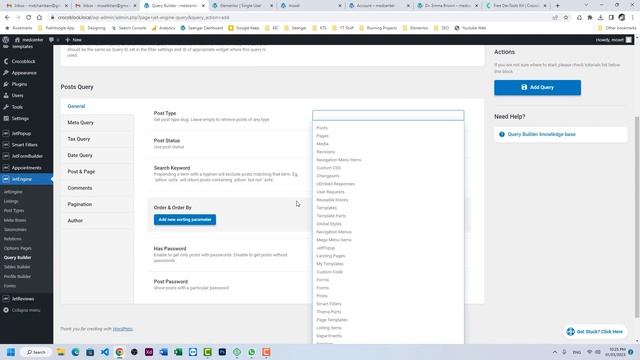Image resolution: width=640 pixels, height=360 pixels.
Task: Open Settings in the admin sidebar
Action: pos(20,118)
